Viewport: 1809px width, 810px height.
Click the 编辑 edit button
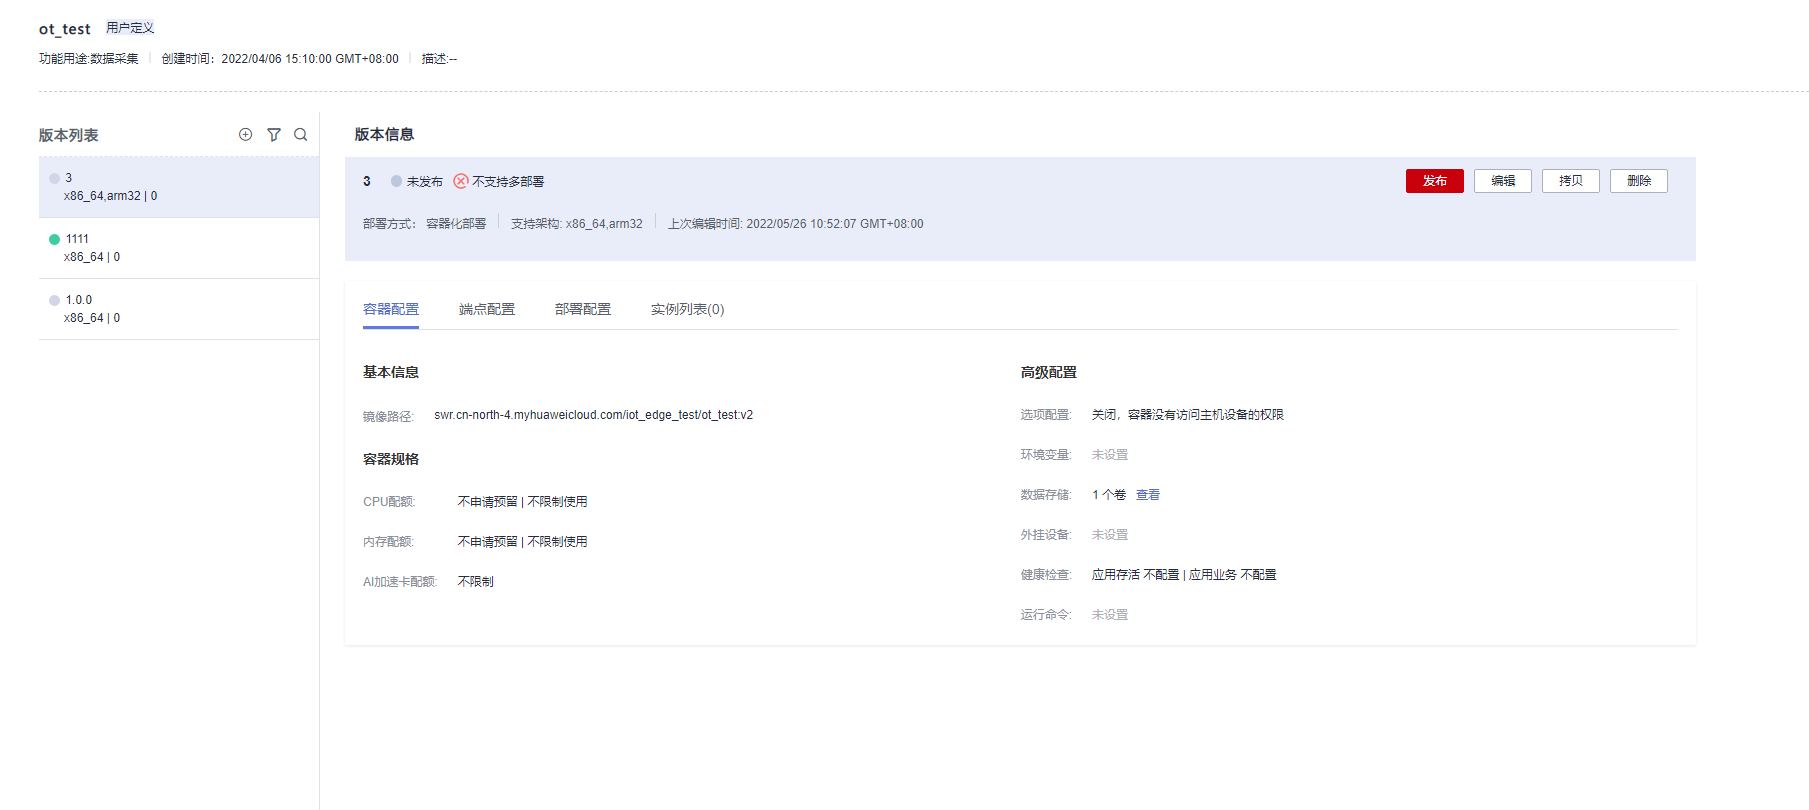1503,181
